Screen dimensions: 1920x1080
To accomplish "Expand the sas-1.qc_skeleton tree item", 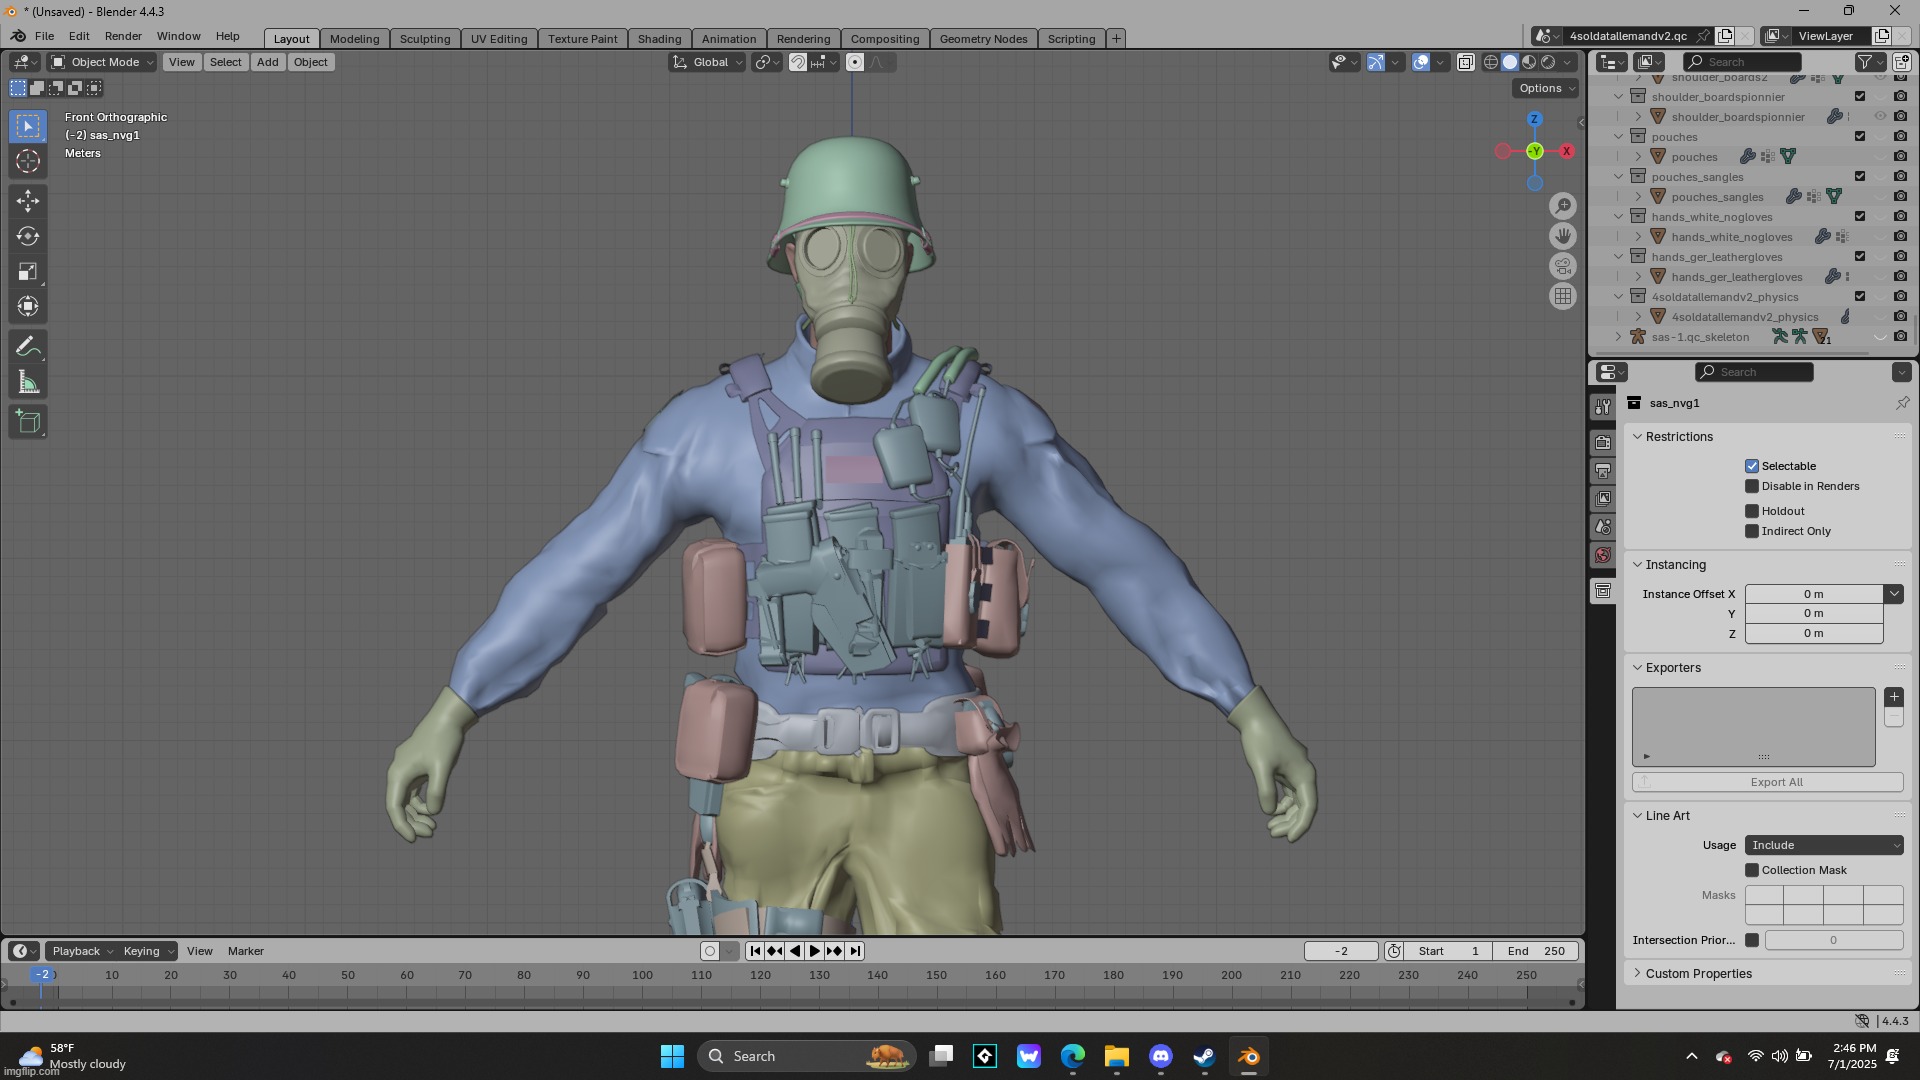I will click(1618, 337).
